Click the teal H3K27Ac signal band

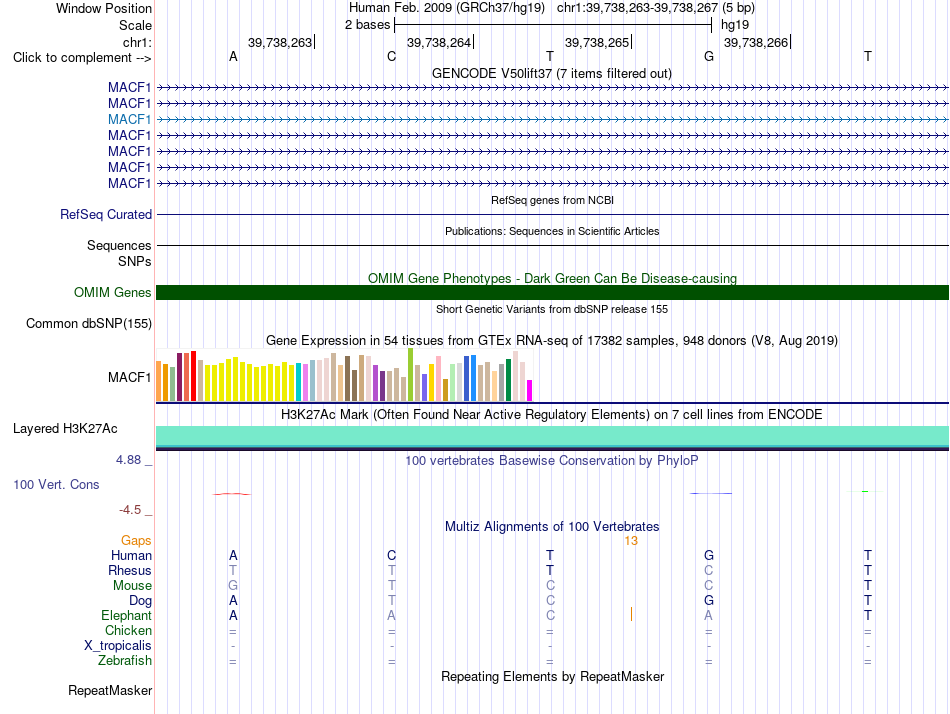(552, 436)
